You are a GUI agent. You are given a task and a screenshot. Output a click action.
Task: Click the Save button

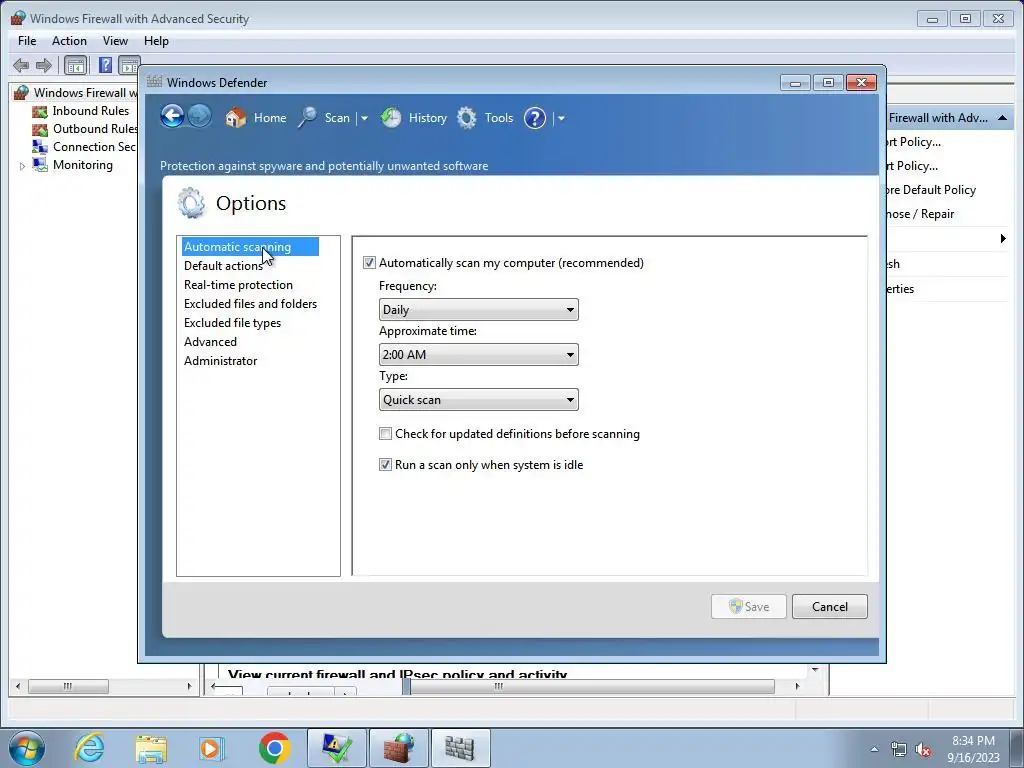748,606
